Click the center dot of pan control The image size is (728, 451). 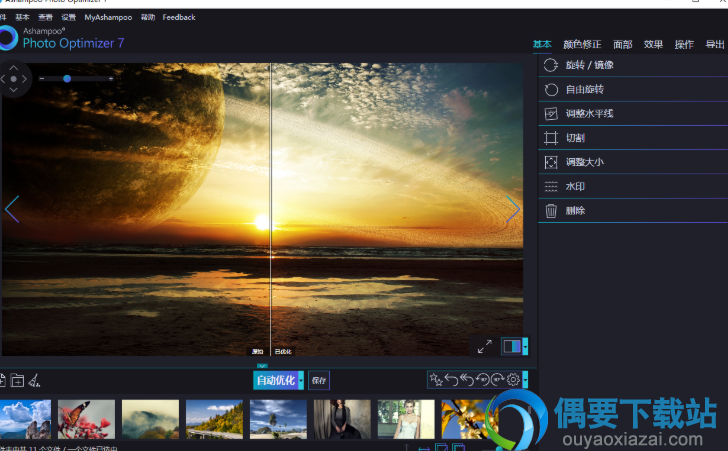(x=13, y=79)
